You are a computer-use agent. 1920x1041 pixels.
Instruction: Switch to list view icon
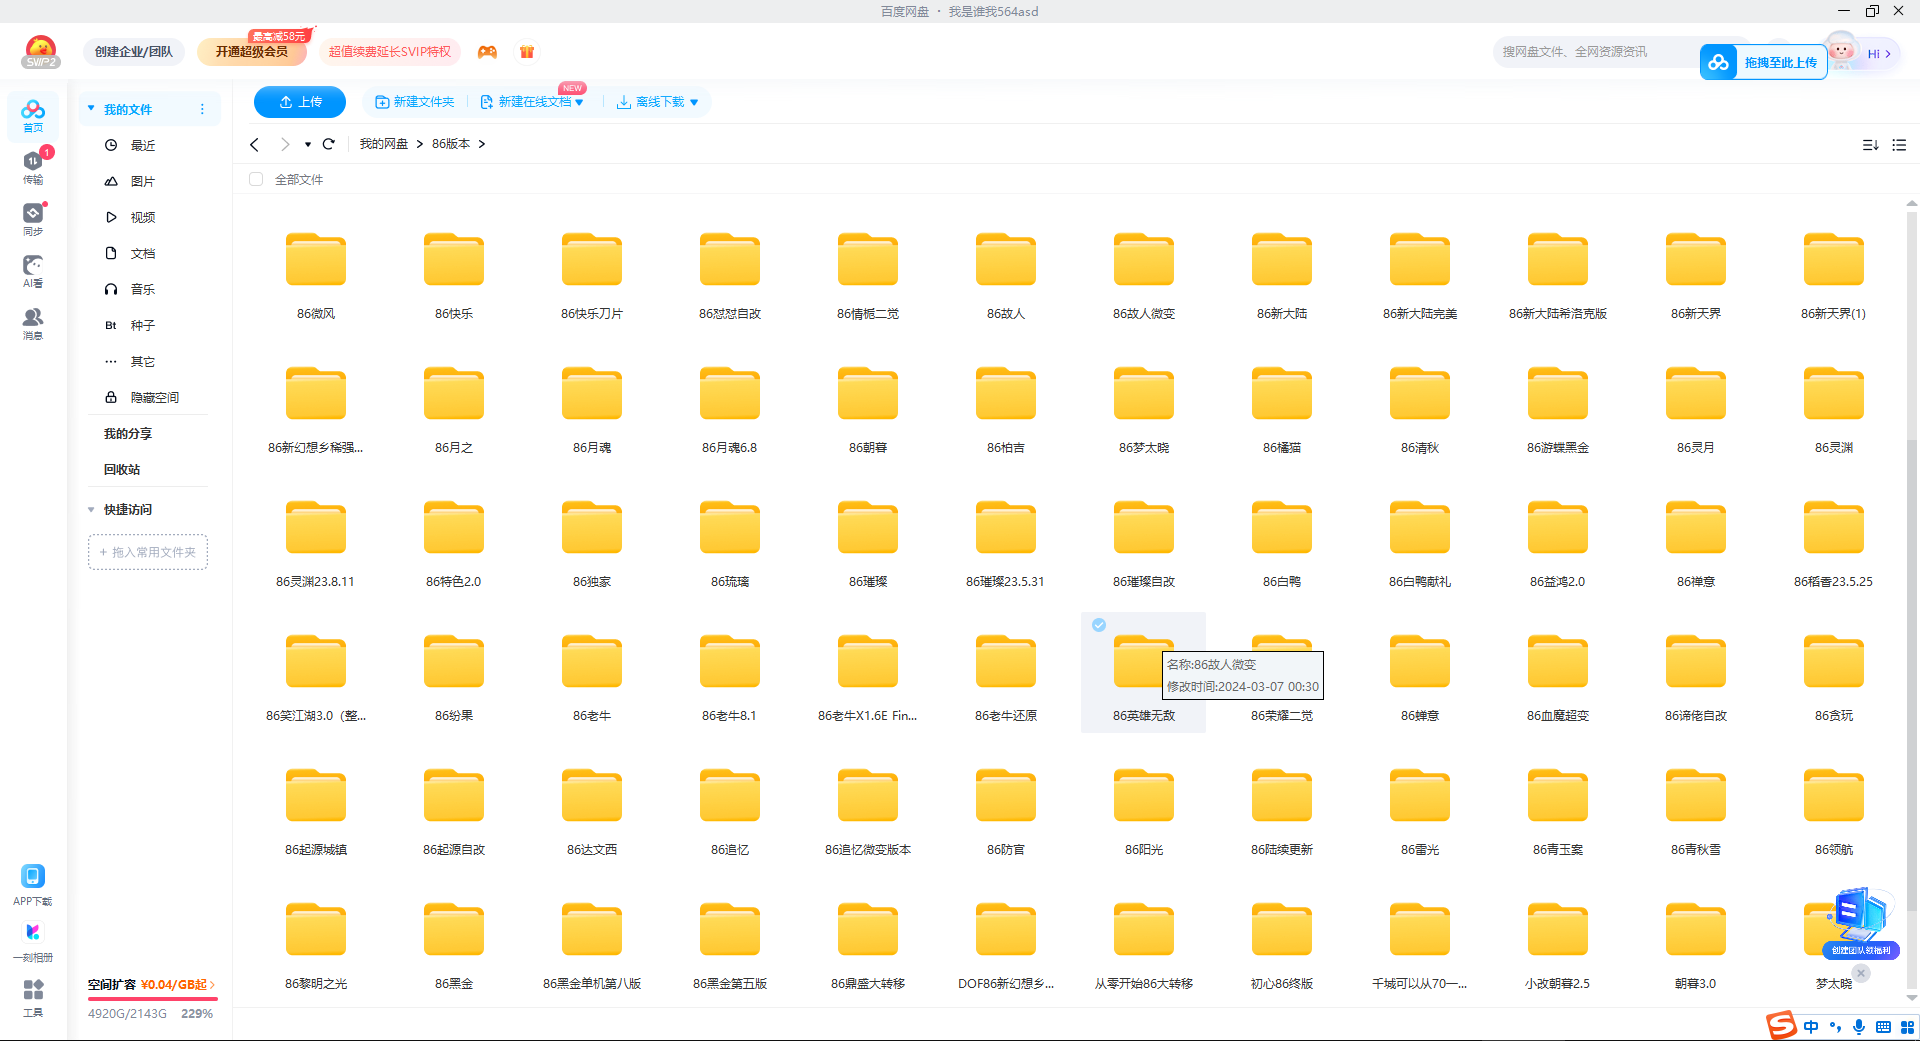(1899, 145)
